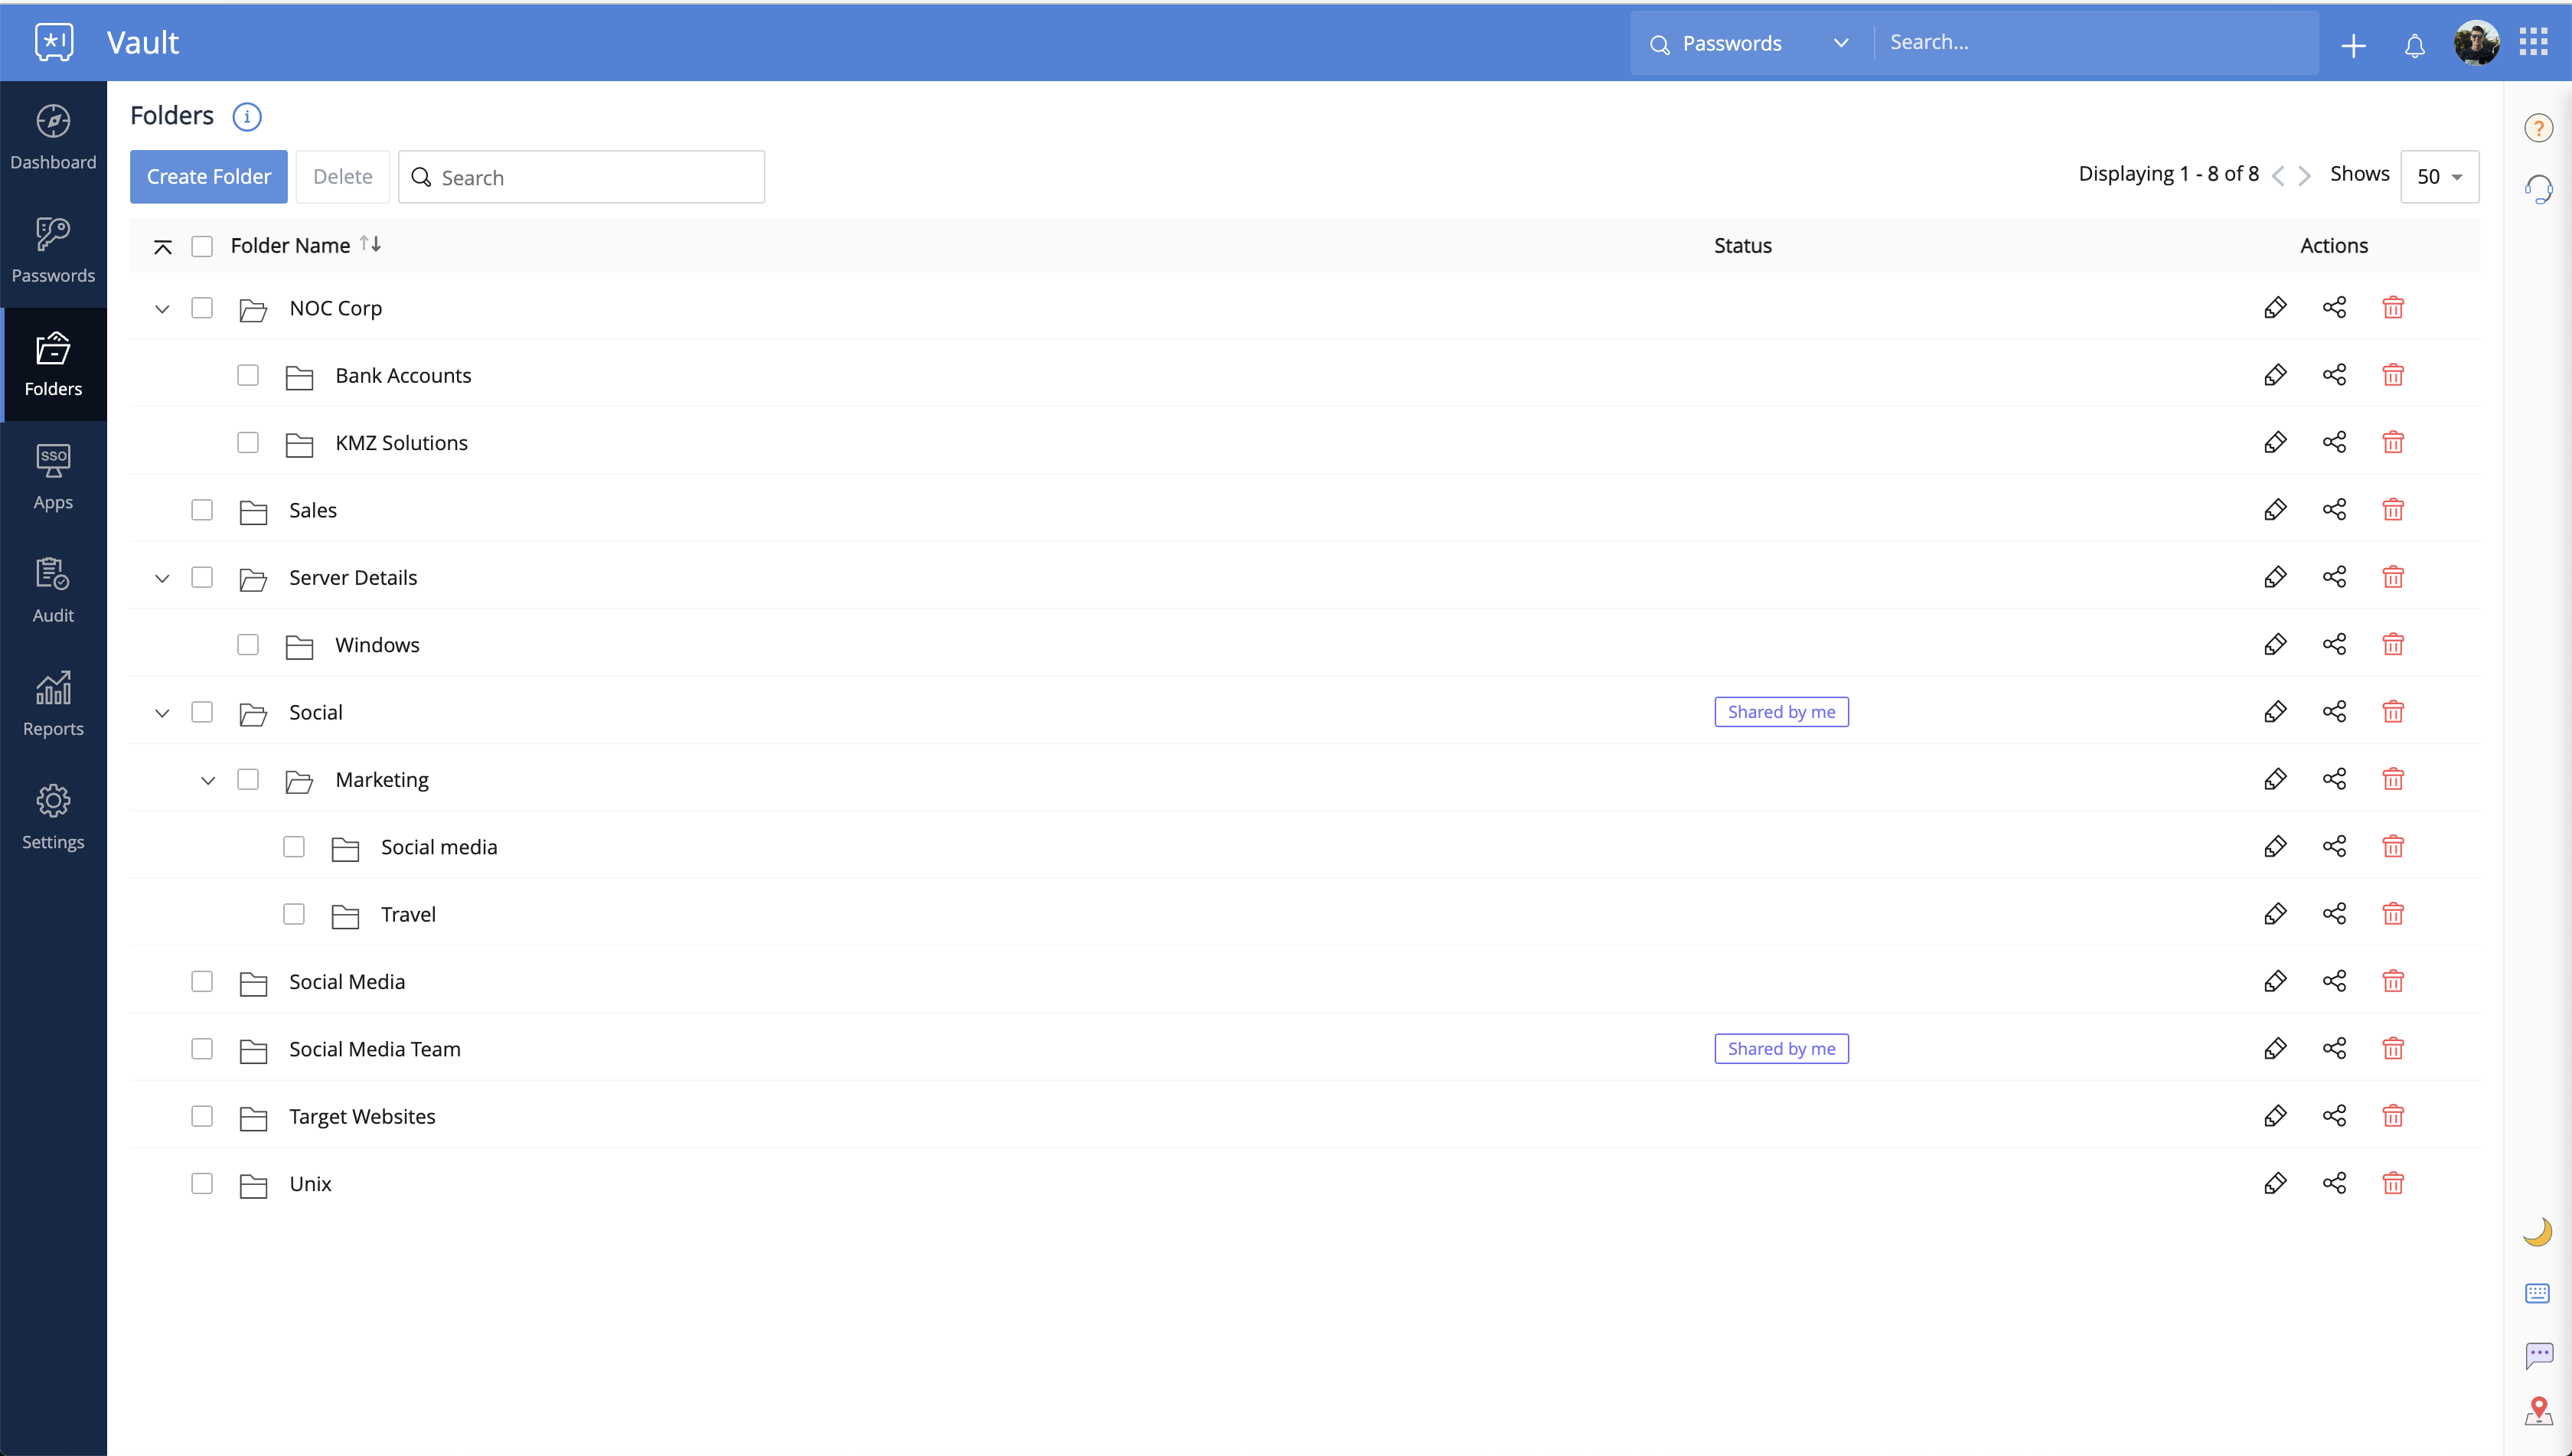Open the Zoho apps grid
The height and width of the screenshot is (1456, 2572).
tap(2534, 42)
